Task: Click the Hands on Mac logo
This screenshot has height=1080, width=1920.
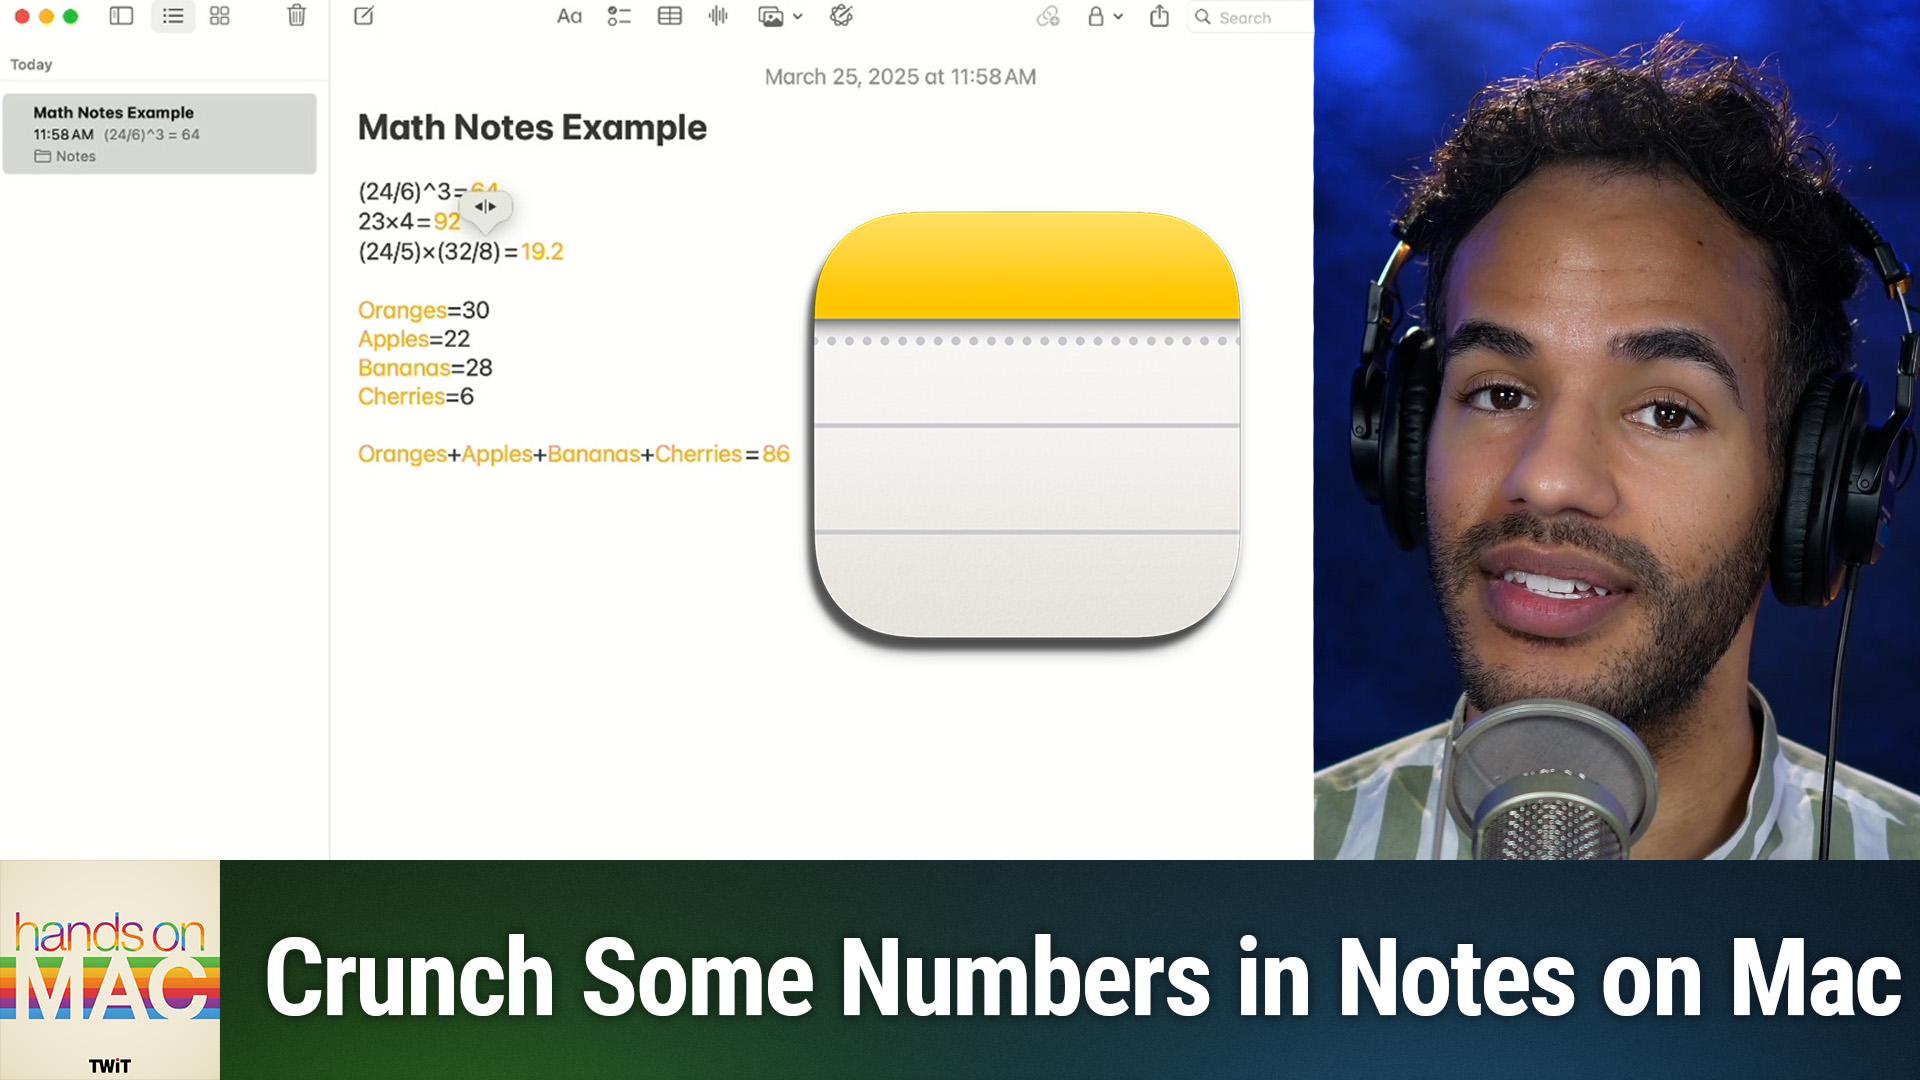Action: (110, 970)
